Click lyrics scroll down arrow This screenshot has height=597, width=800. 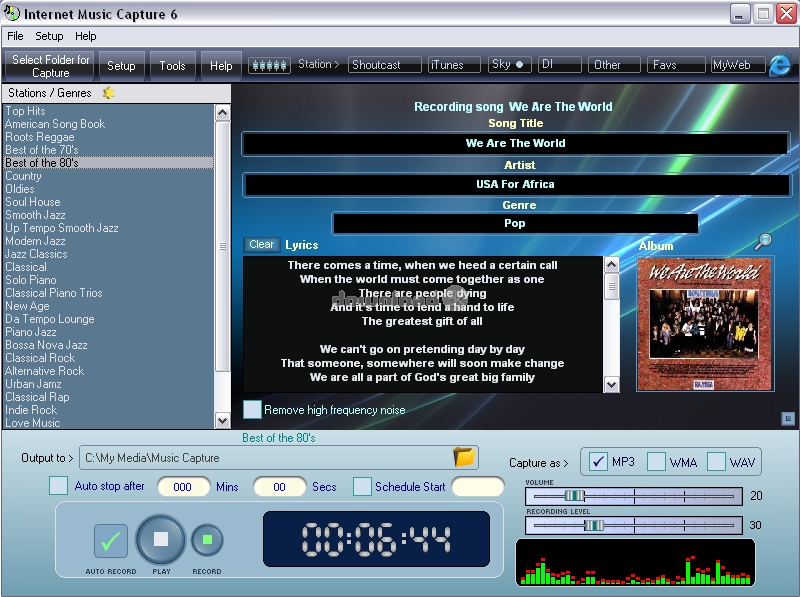pos(611,384)
